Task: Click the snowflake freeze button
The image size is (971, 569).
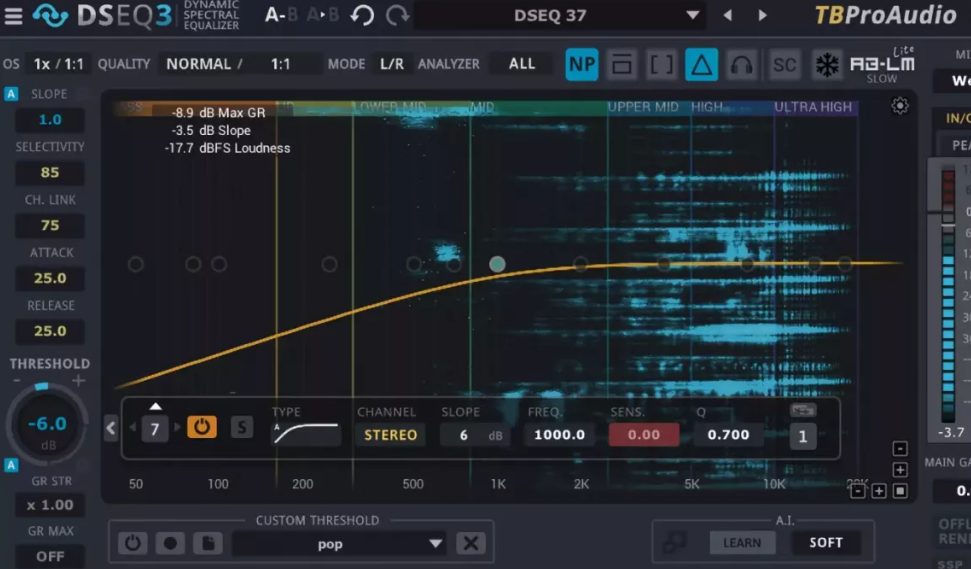Action: [827, 64]
